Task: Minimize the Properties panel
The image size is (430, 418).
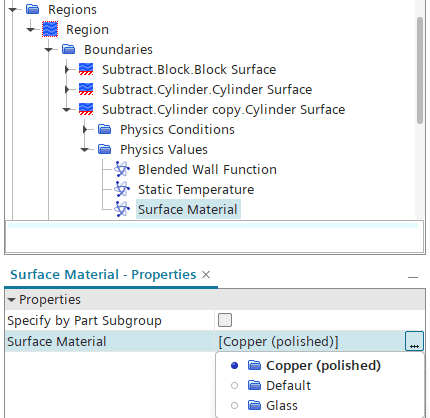Action: click(413, 277)
